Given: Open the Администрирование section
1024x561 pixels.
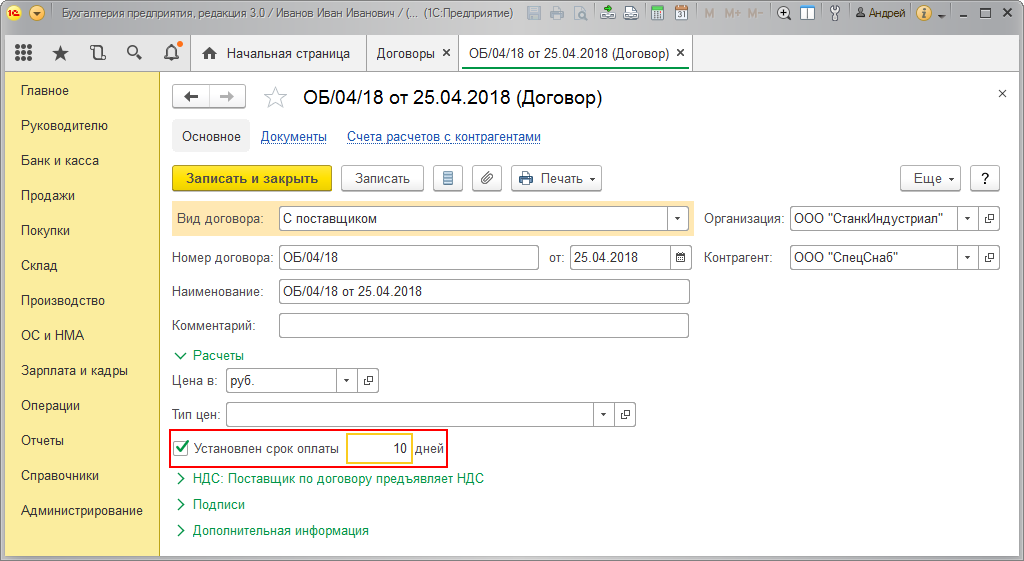Looking at the screenshot, I should pos(82,511).
